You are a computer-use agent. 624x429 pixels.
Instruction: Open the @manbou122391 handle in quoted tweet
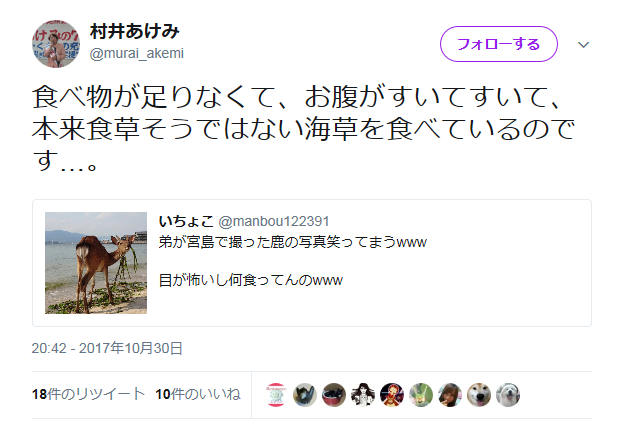pos(274,221)
